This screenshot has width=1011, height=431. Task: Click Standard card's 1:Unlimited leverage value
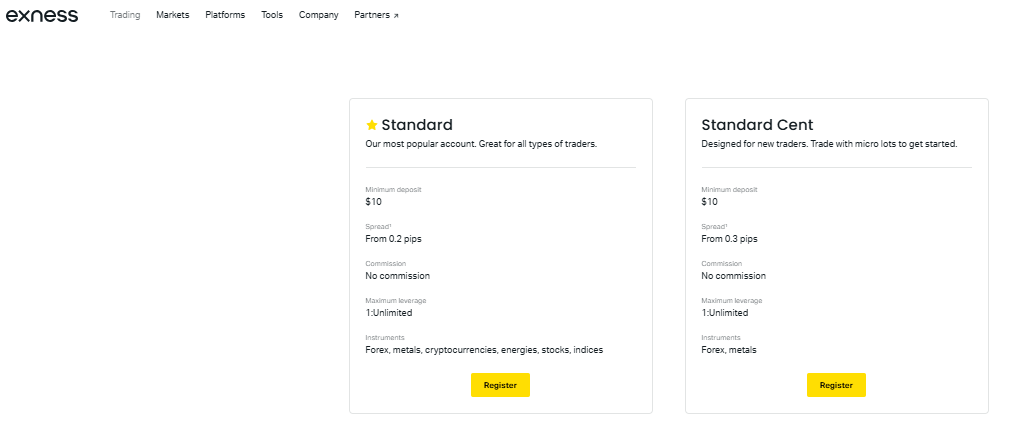click(x=389, y=313)
